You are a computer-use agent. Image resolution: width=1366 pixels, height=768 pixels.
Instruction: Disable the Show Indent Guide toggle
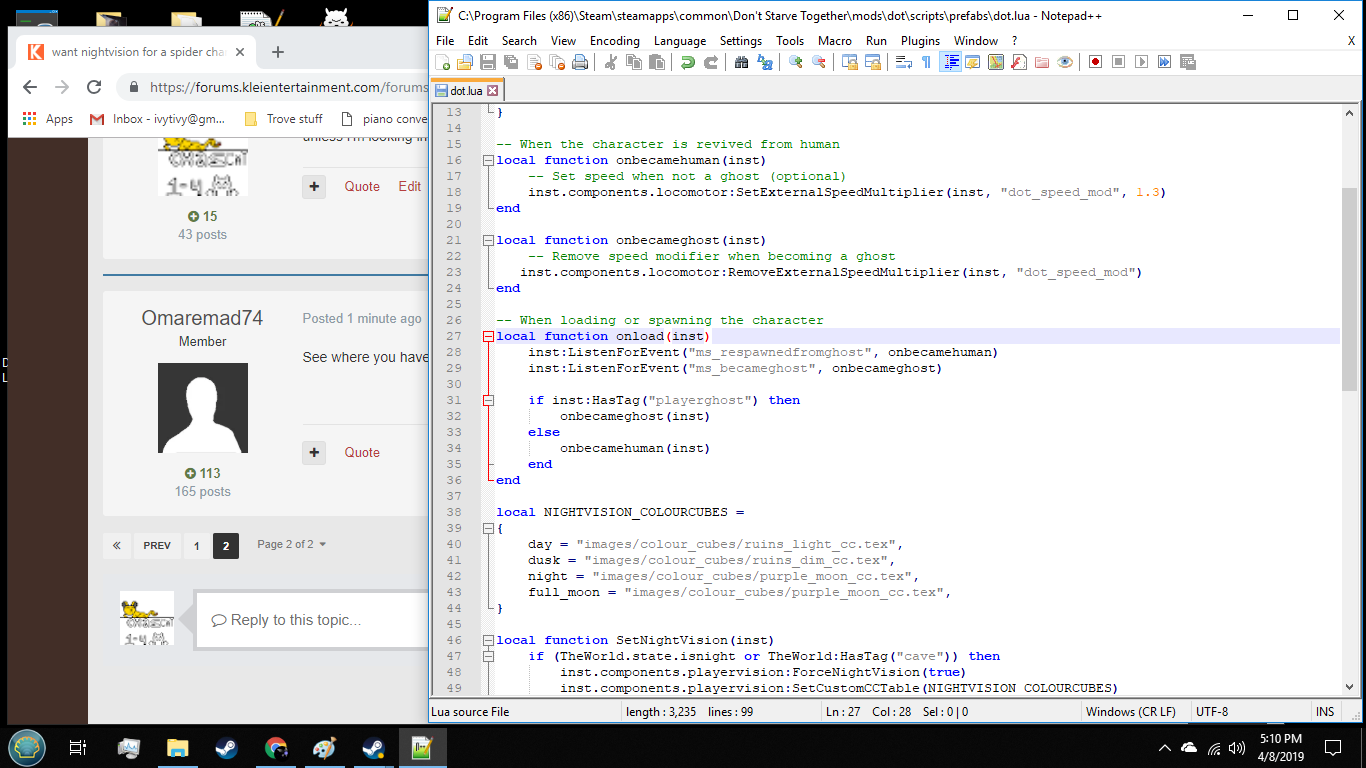[x=950, y=62]
